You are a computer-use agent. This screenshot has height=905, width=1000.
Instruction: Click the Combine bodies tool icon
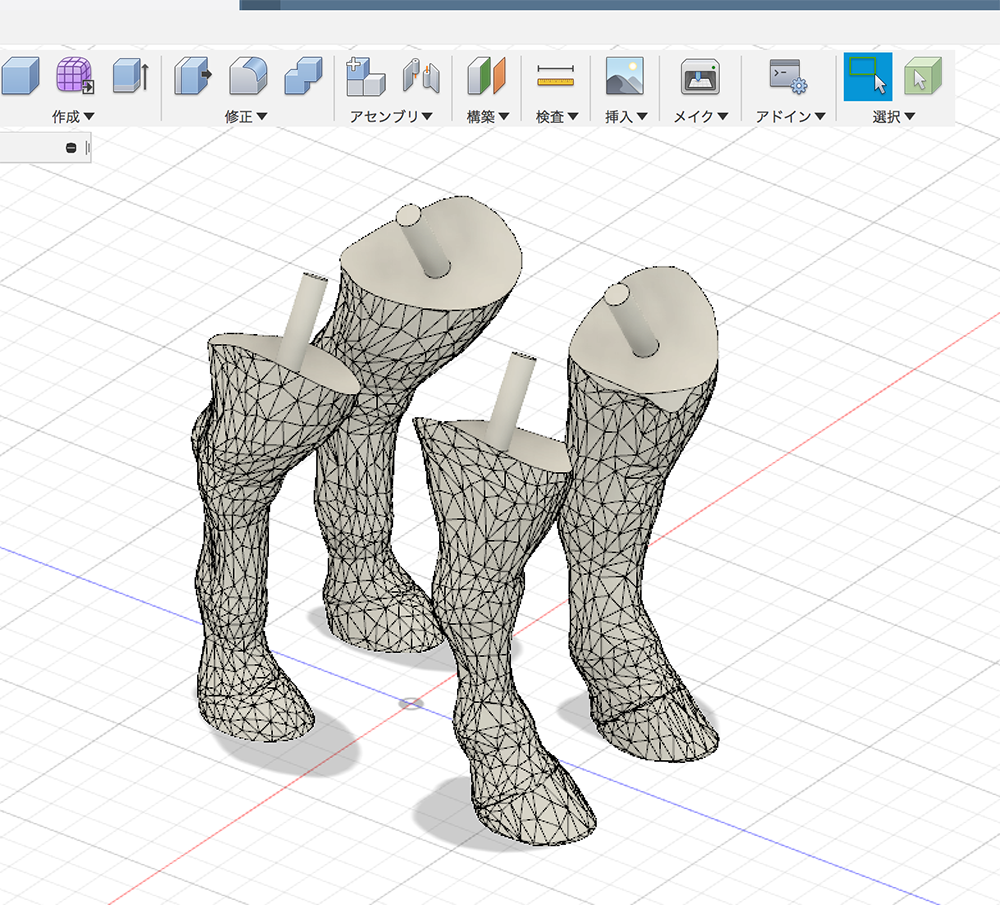coord(304,77)
